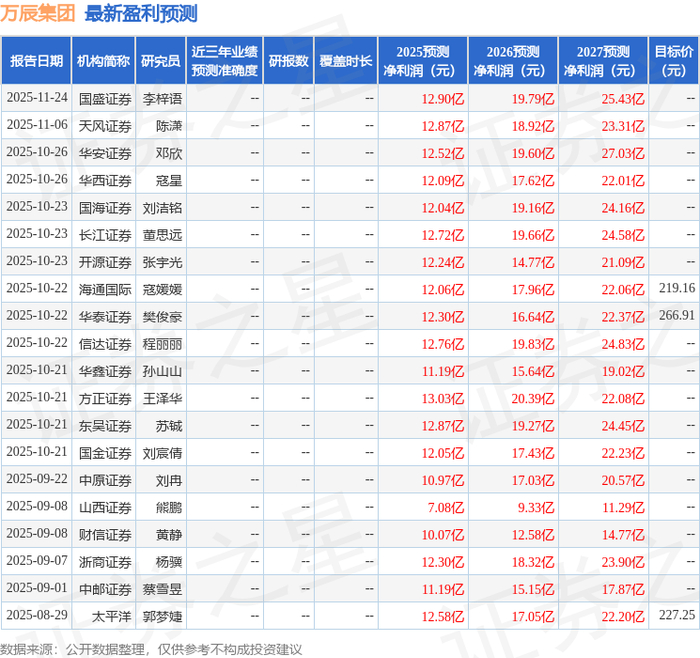This screenshot has width=700, height=658.
Task: Select the 目标价(元) column header
Action: tap(674, 61)
